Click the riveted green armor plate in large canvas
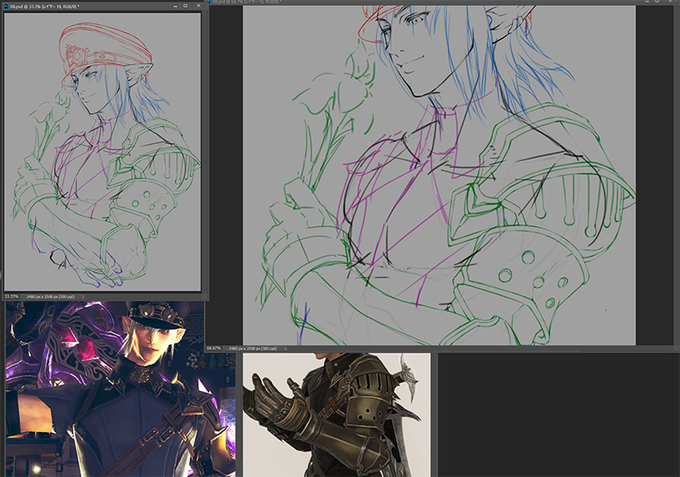This screenshot has height=477, width=680. pos(531,278)
